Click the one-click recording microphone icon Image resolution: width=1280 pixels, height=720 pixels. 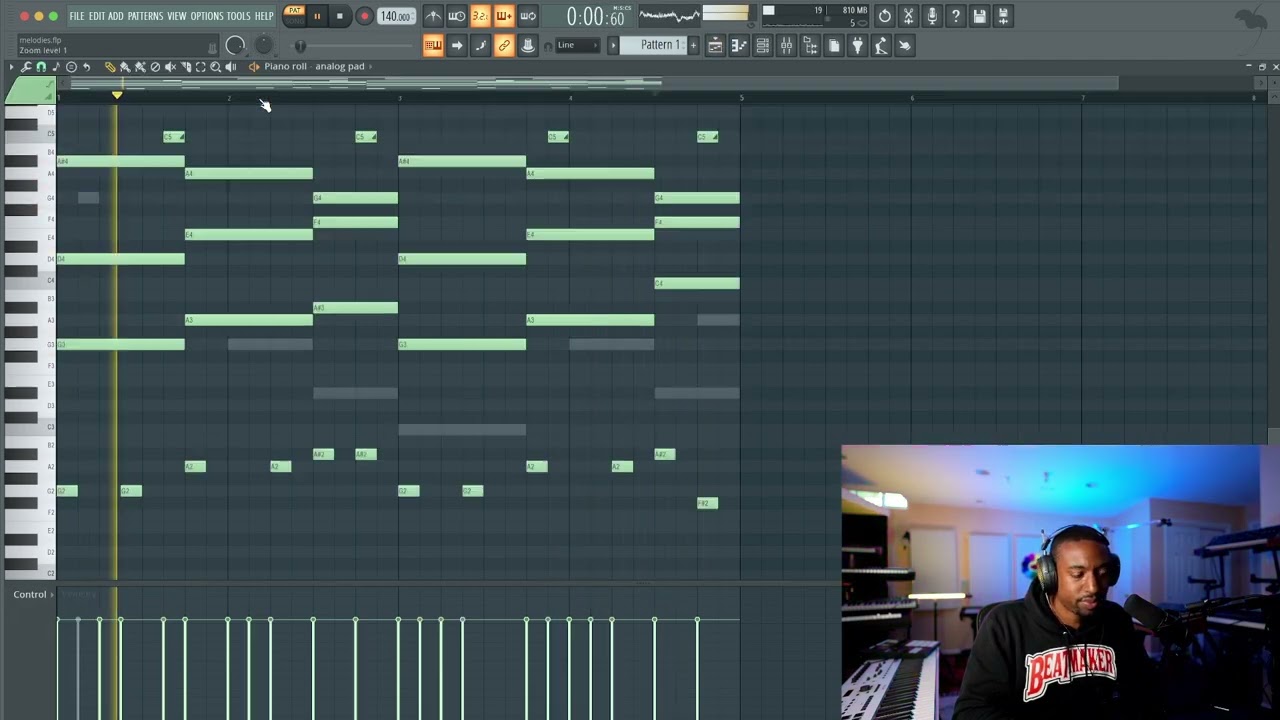pos(932,16)
